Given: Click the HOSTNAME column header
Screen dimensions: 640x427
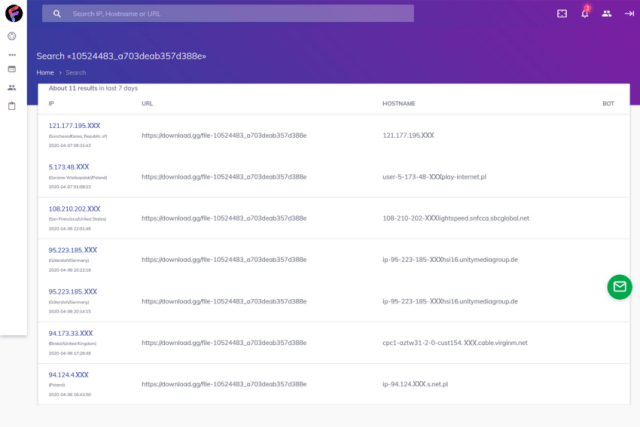Looking at the screenshot, I should click(x=399, y=103).
